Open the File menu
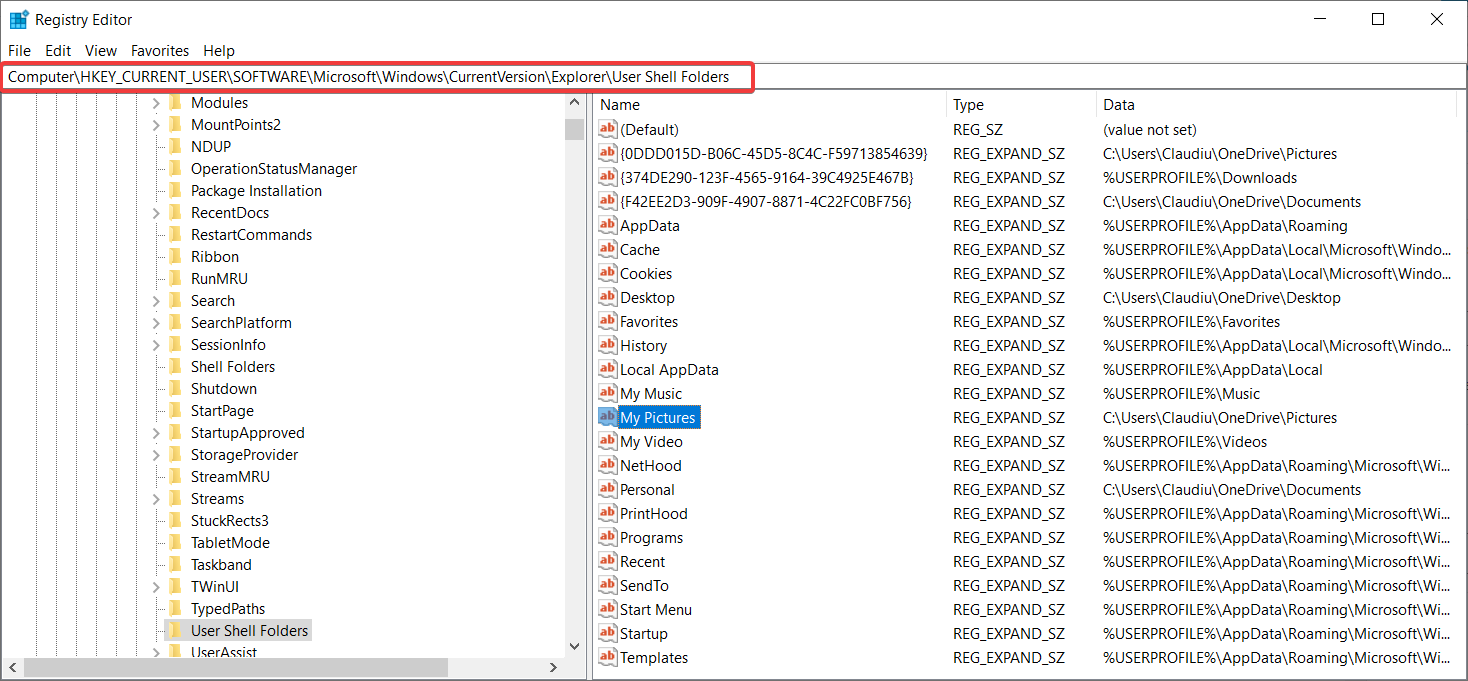The width and height of the screenshot is (1468, 681). (19, 50)
